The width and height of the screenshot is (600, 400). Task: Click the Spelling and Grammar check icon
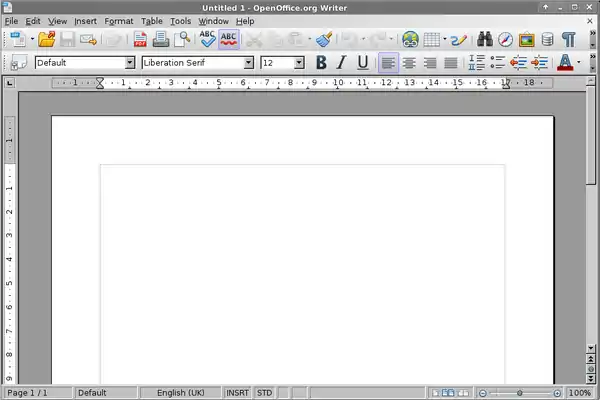[x=207, y=40]
